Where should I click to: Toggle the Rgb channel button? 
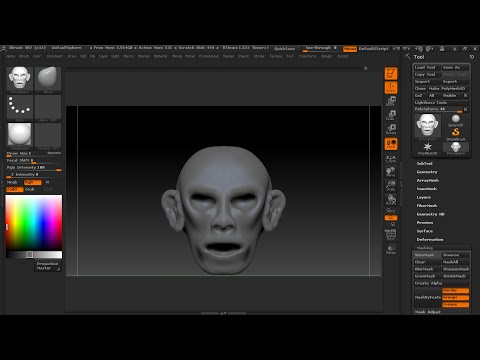32,182
